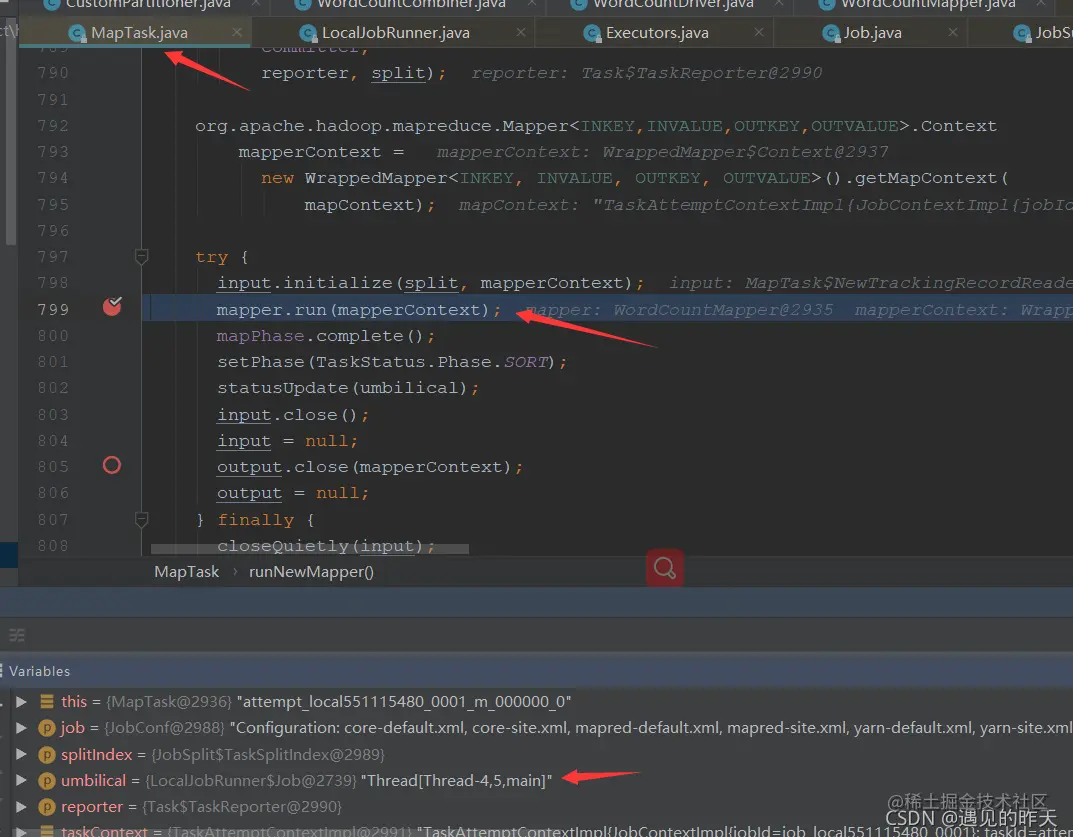Image resolution: width=1073 pixels, height=837 pixels.
Task: Select the 'this' MapTask variable row
Action: click(x=536, y=701)
